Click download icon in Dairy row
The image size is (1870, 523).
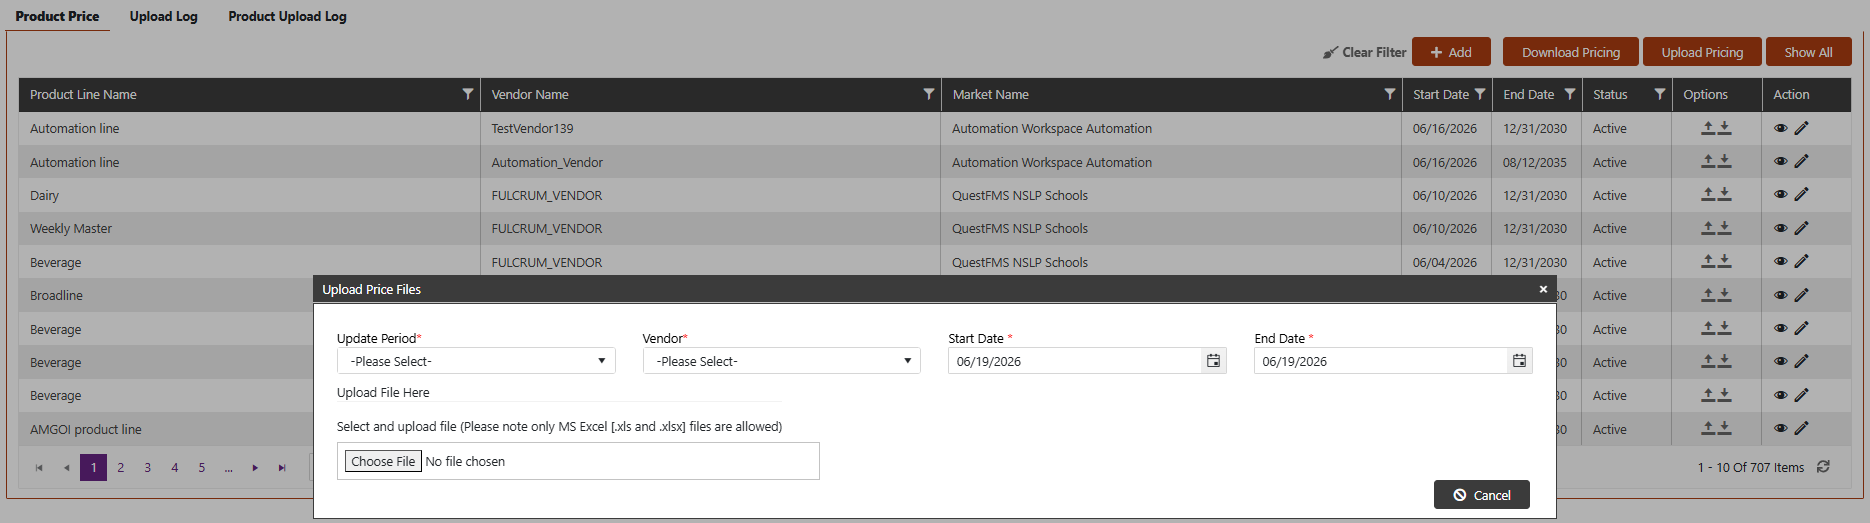[x=1725, y=195]
